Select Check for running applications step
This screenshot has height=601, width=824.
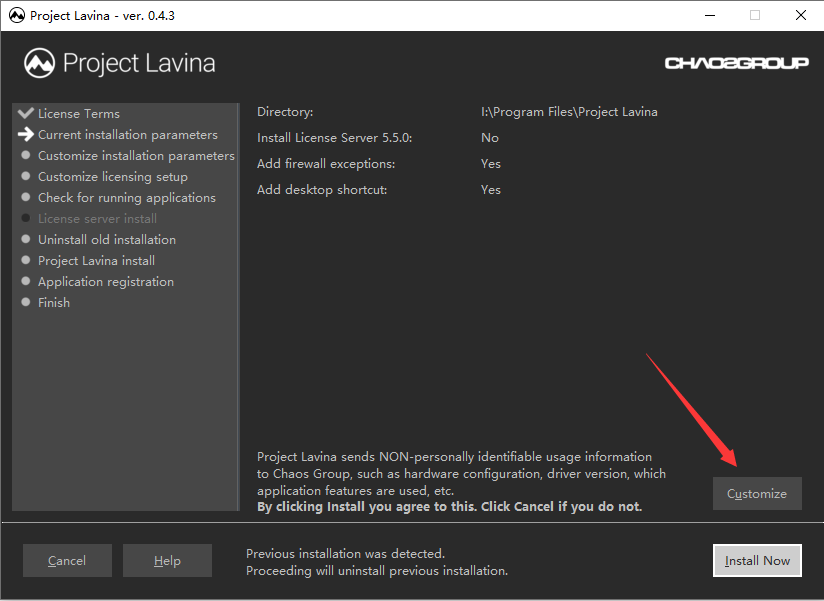(x=126, y=198)
